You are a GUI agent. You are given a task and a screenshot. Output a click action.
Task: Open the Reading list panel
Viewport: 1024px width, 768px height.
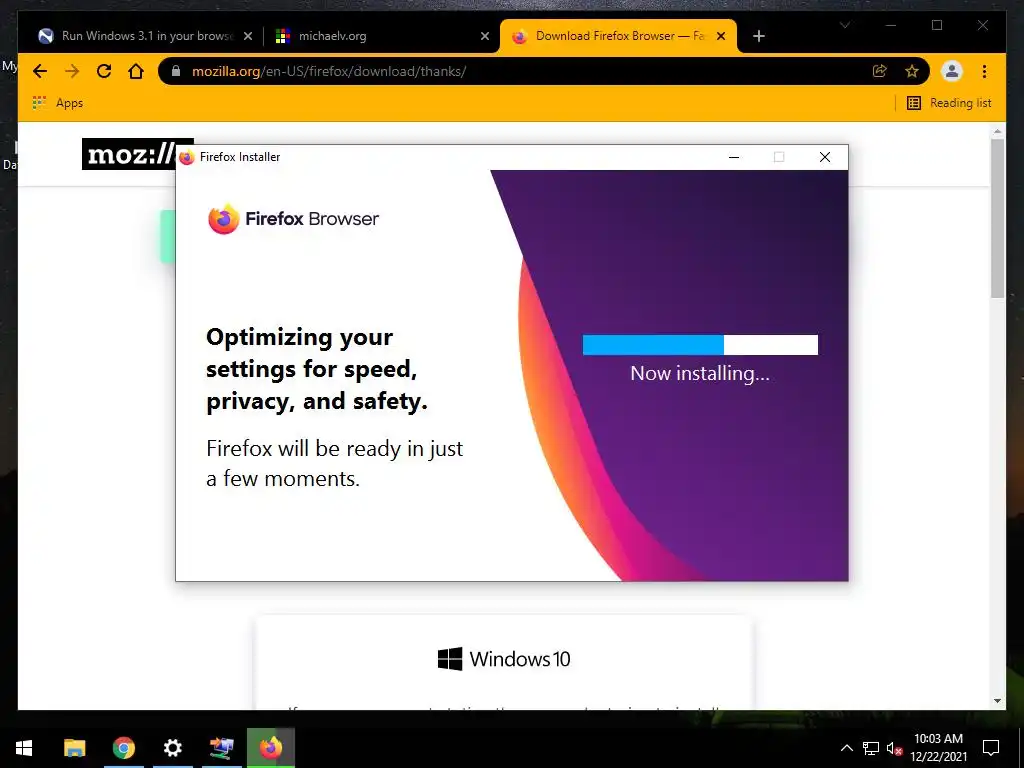[949, 103]
